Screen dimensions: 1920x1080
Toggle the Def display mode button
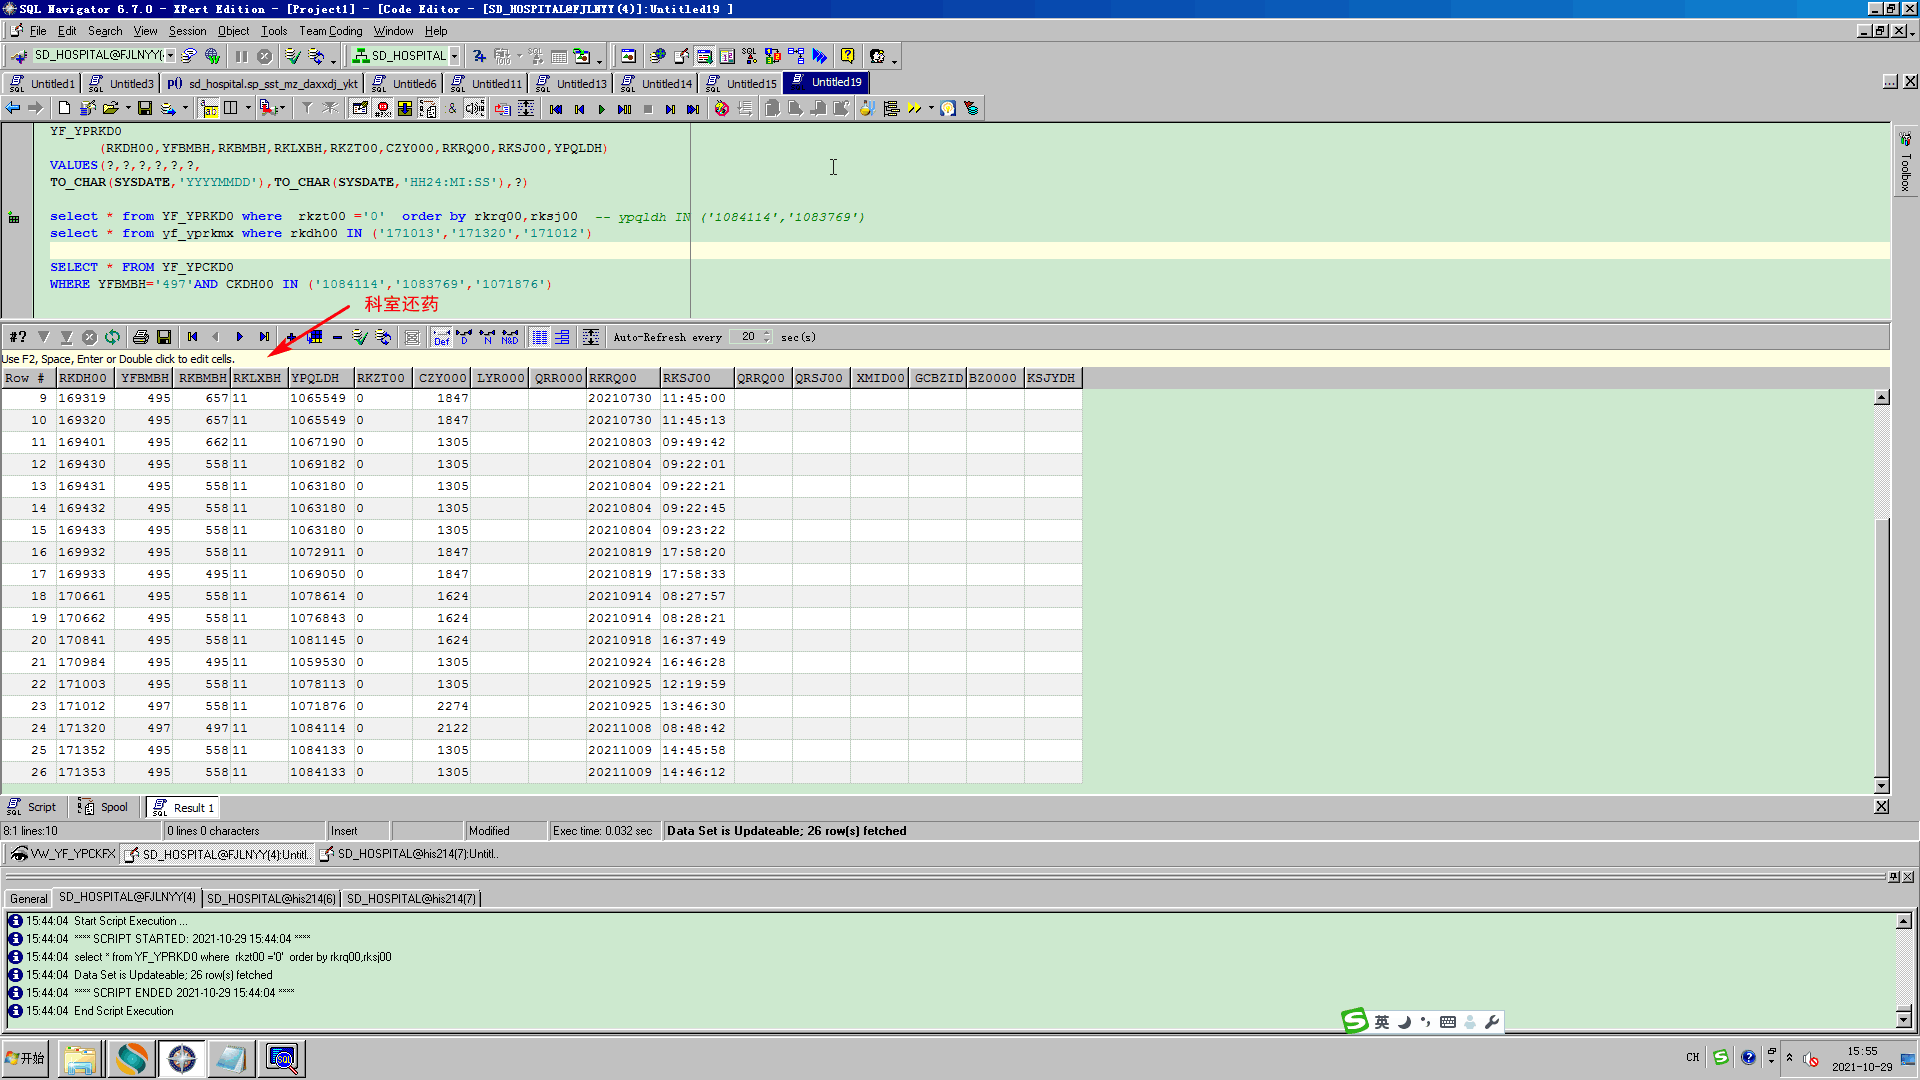click(441, 337)
